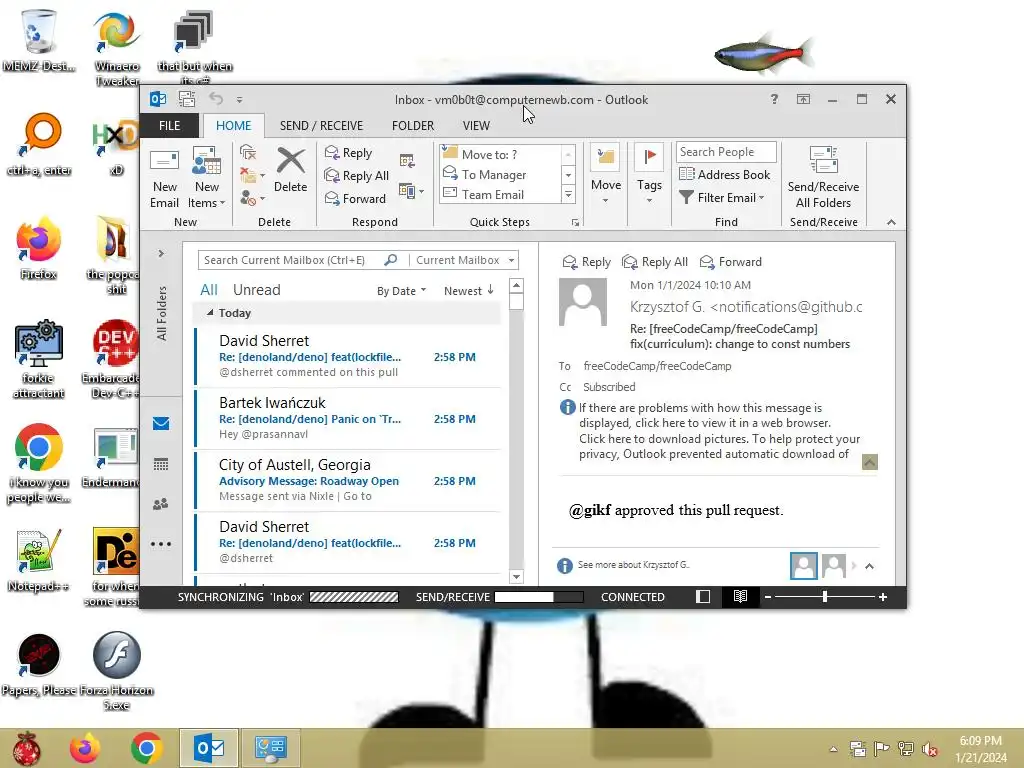Screen dimensions: 1024x768
Task: Click the Outlook Help question mark
Action: (x=774, y=99)
